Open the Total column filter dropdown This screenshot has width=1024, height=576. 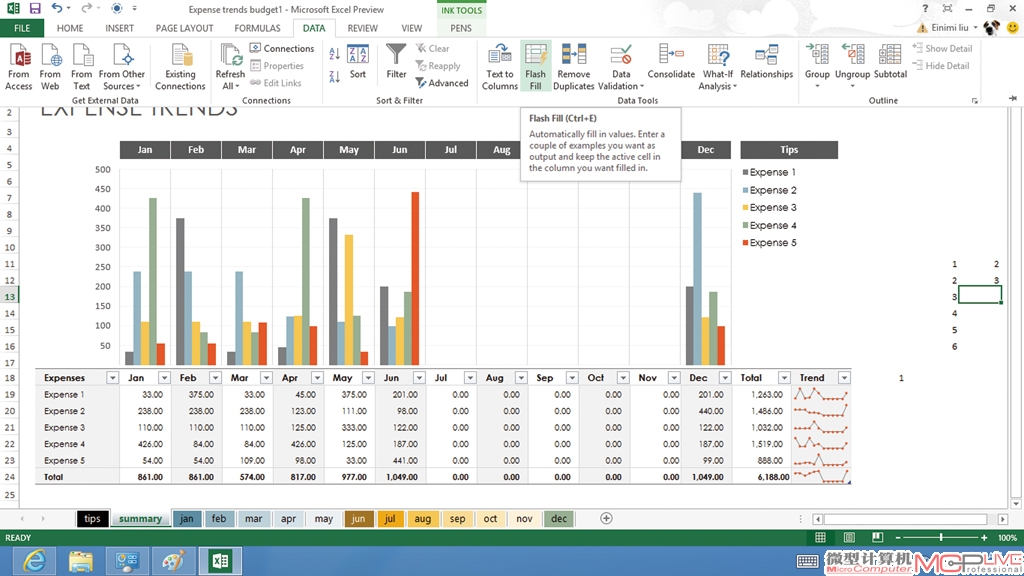tap(784, 378)
